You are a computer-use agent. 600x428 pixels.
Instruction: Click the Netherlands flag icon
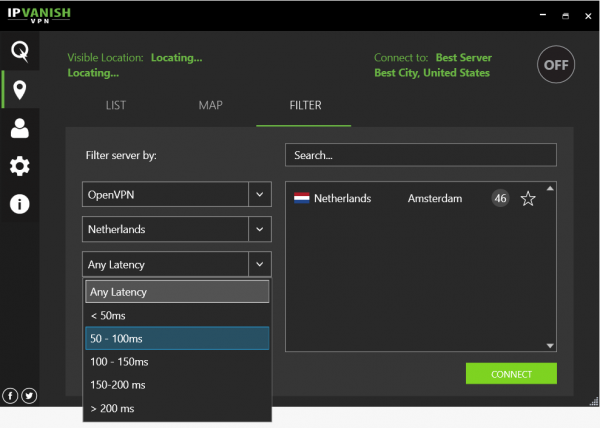coord(302,198)
